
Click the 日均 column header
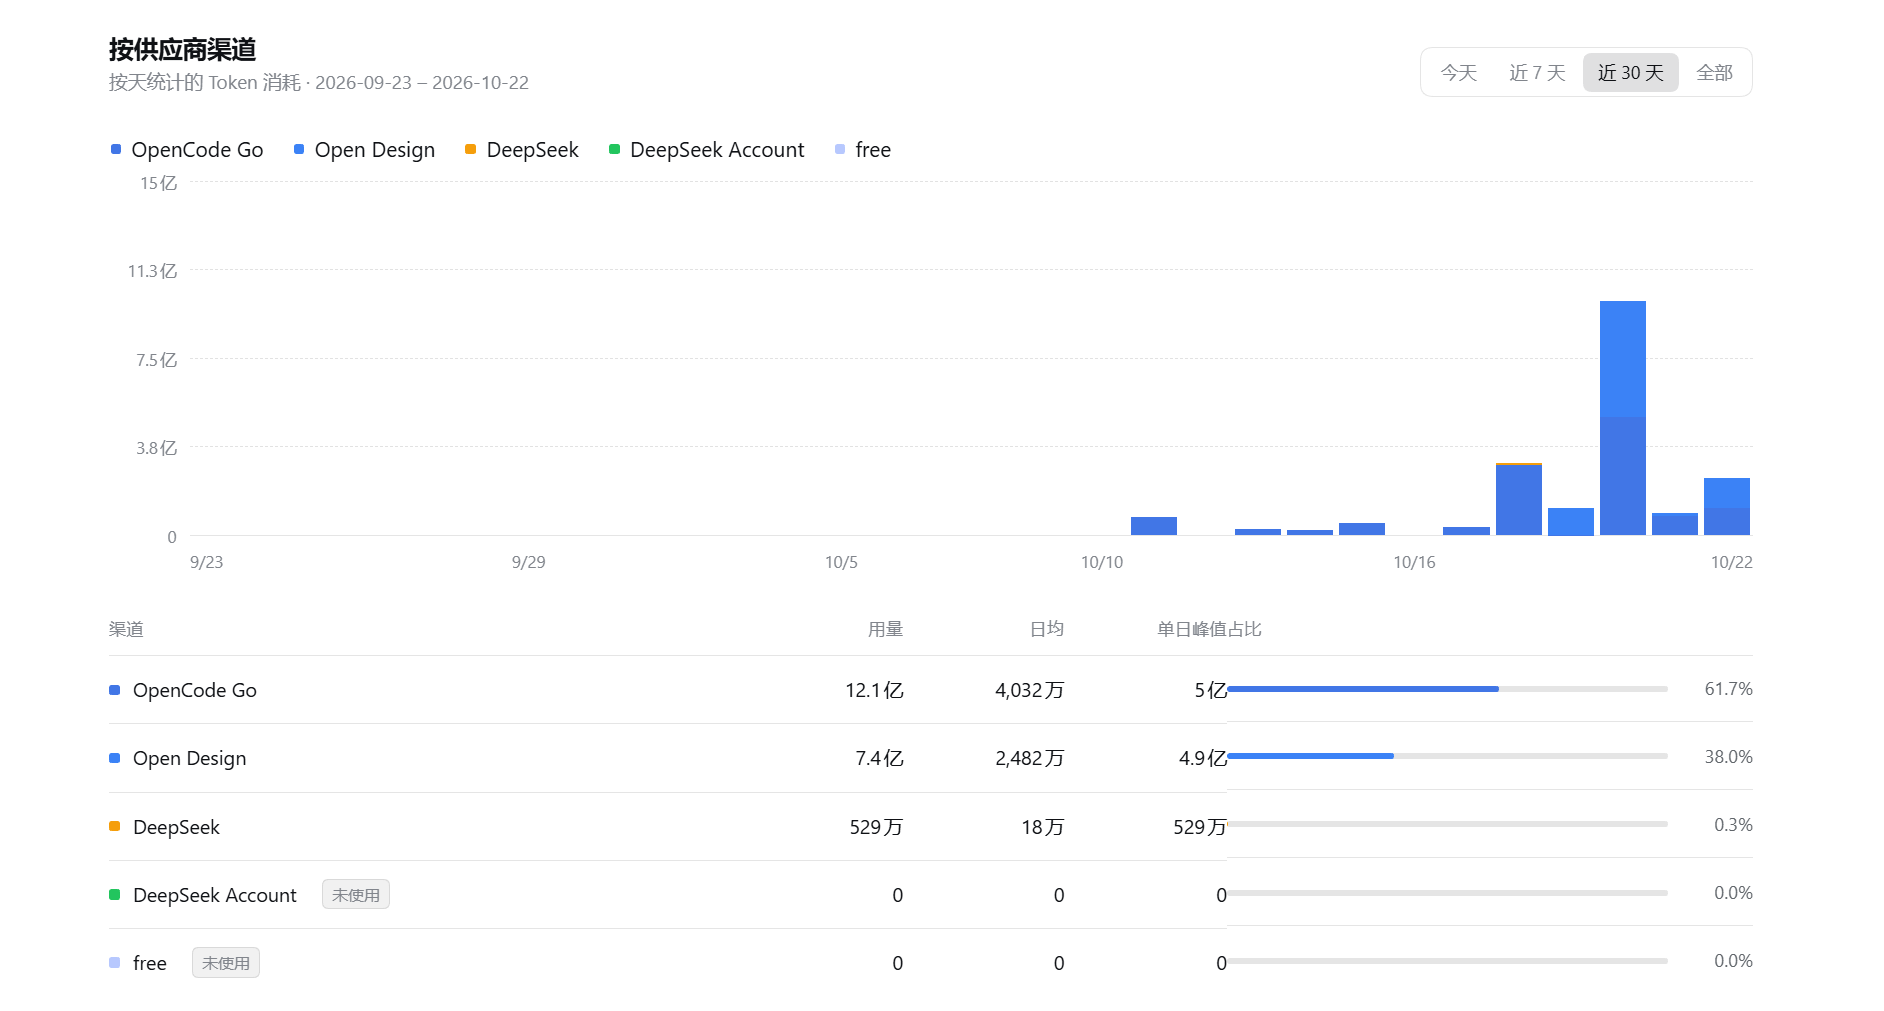click(x=1046, y=629)
